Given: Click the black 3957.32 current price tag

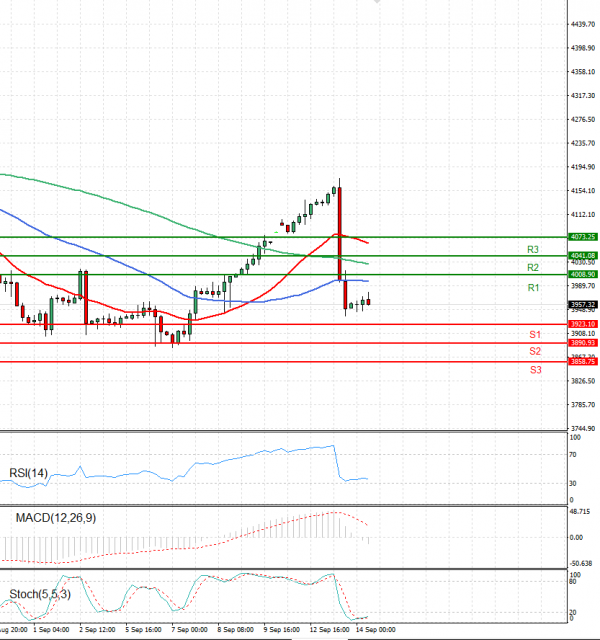Looking at the screenshot, I should coord(583,304).
